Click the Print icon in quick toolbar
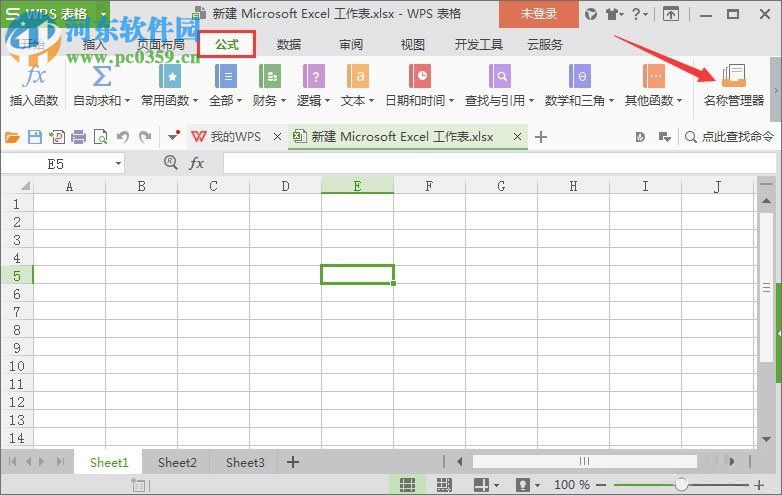 (78, 137)
